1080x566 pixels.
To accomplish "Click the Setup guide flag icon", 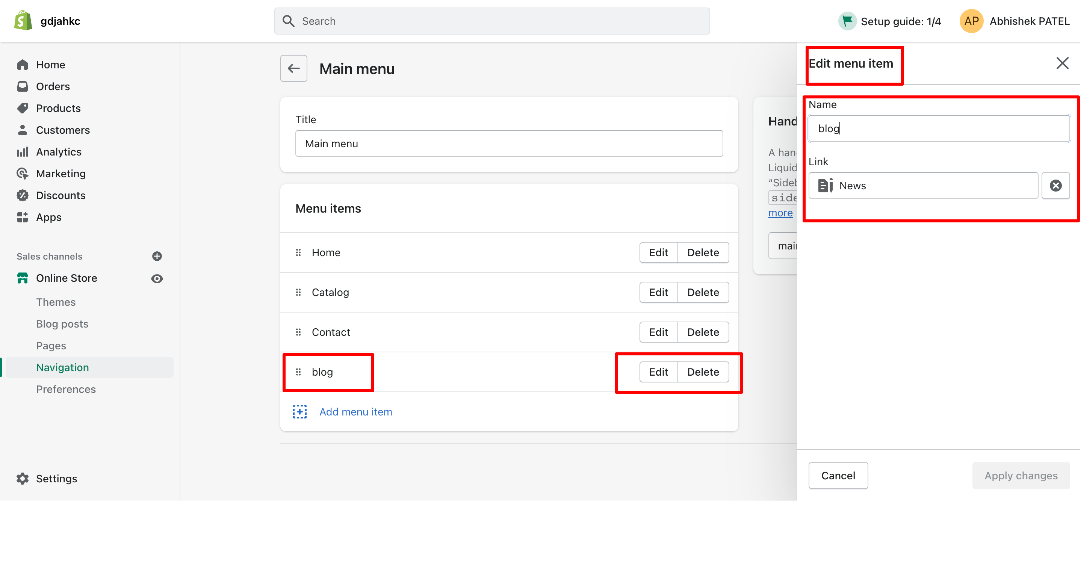I will [x=847, y=21].
